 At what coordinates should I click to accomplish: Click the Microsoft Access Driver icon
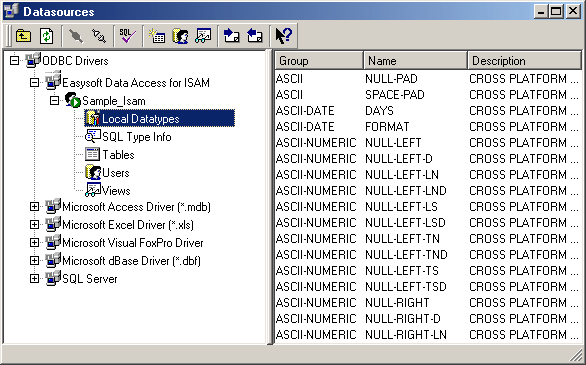click(53, 206)
